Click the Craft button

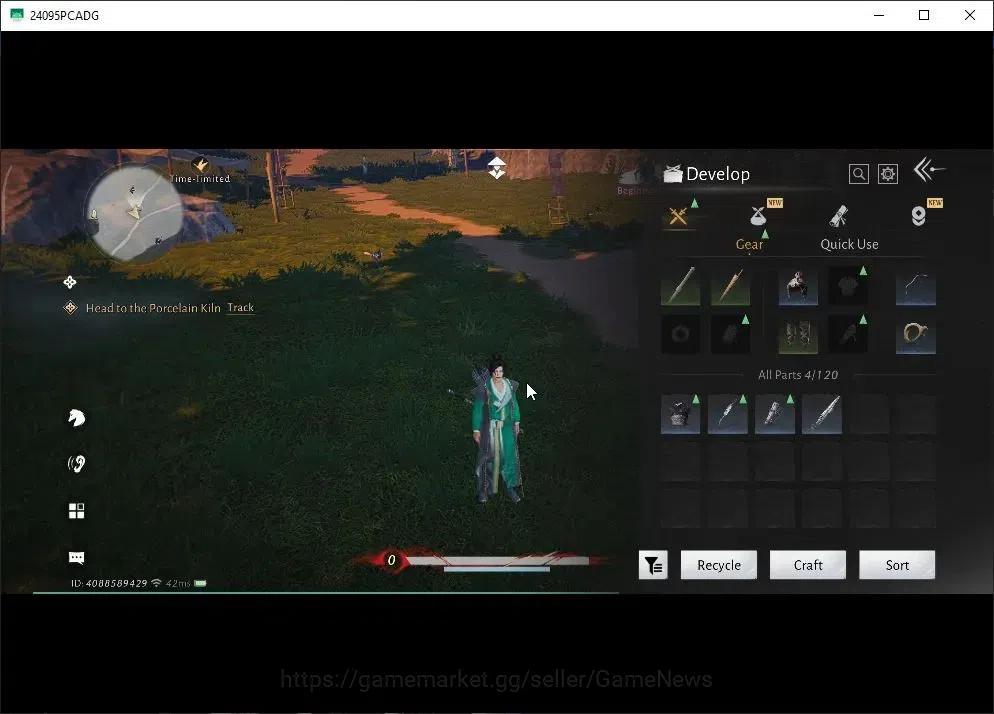click(x=808, y=565)
